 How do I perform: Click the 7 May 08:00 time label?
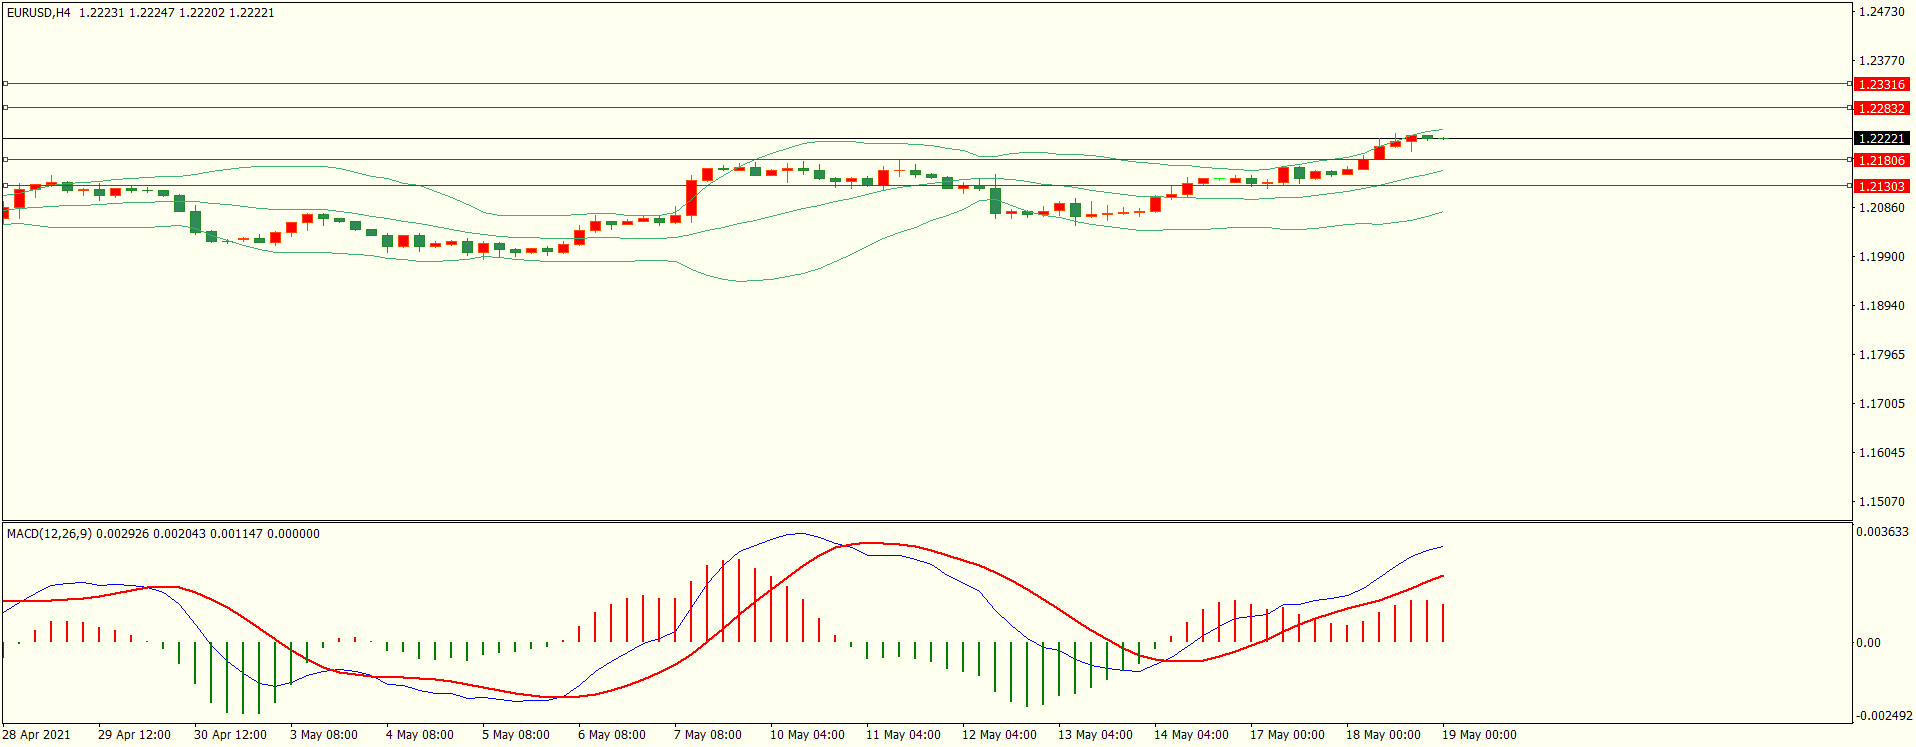(708, 735)
